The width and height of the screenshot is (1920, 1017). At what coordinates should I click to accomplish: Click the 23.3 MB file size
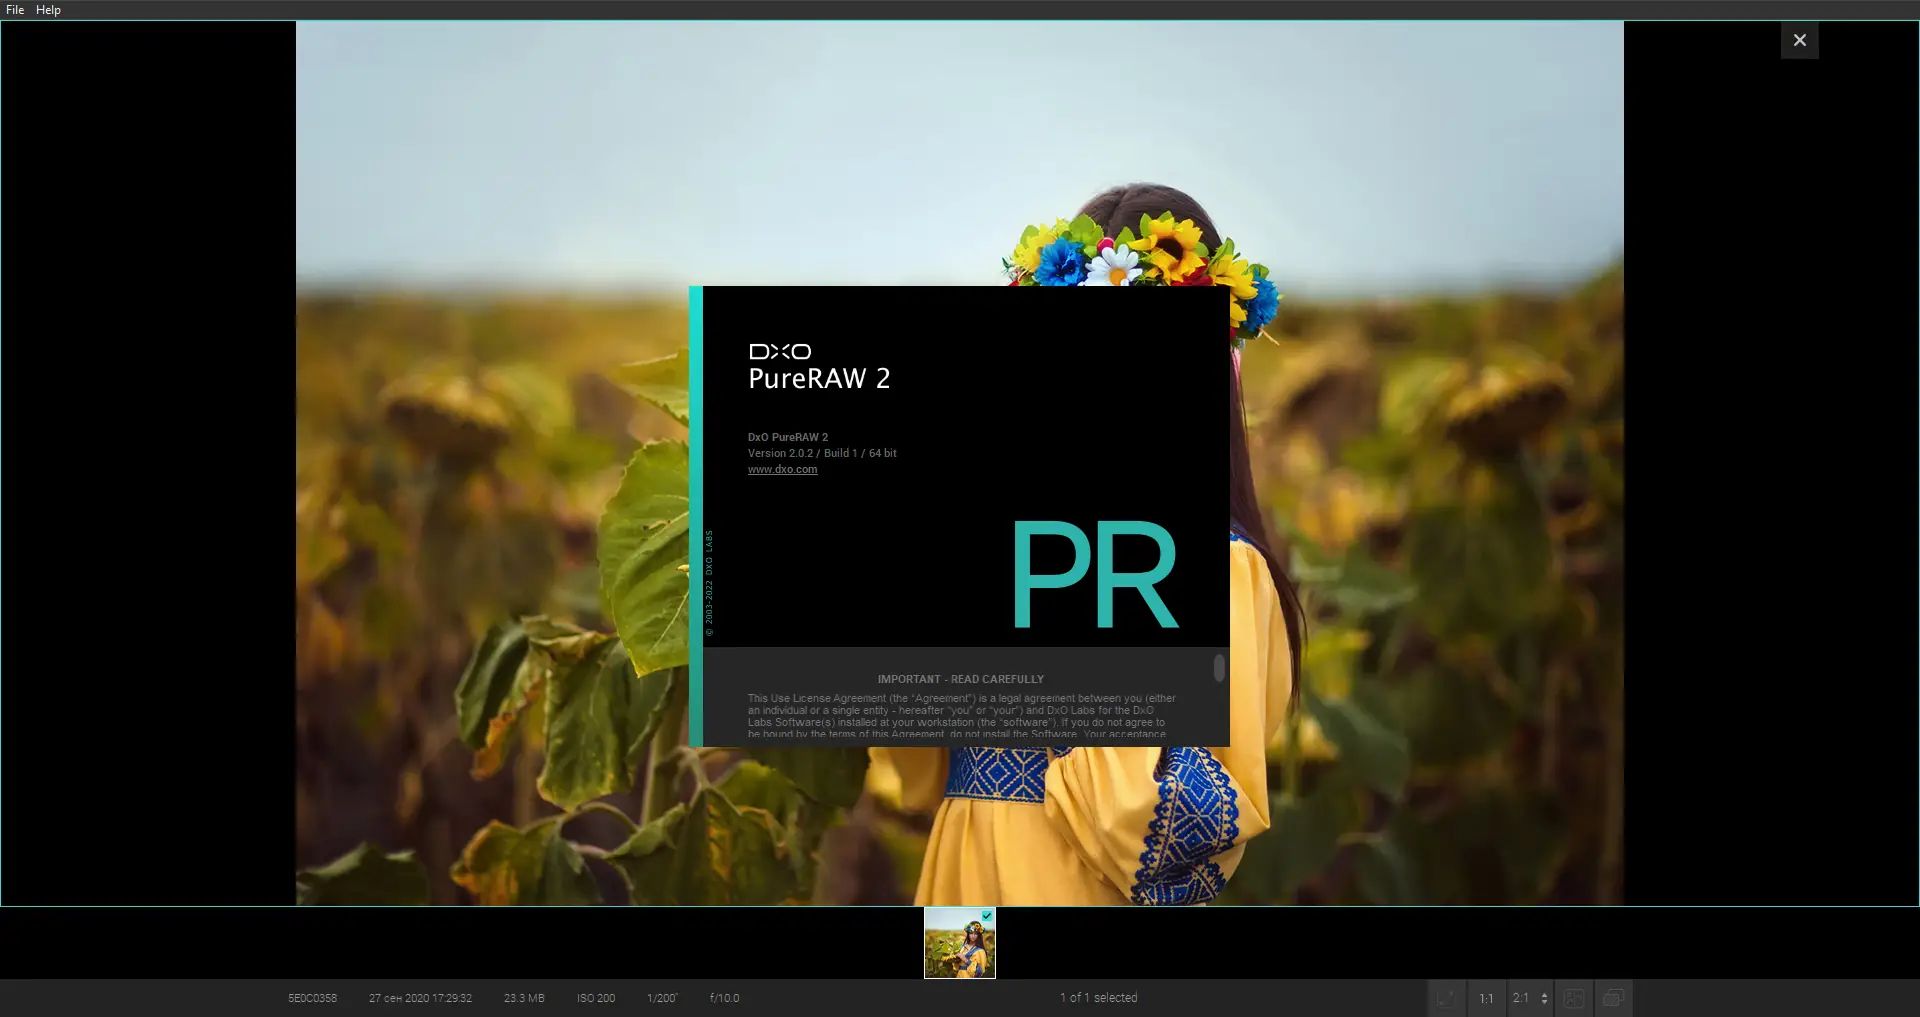[524, 998]
